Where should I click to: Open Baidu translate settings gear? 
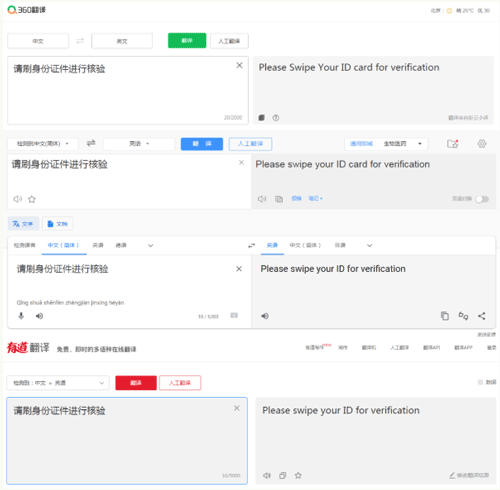(482, 144)
